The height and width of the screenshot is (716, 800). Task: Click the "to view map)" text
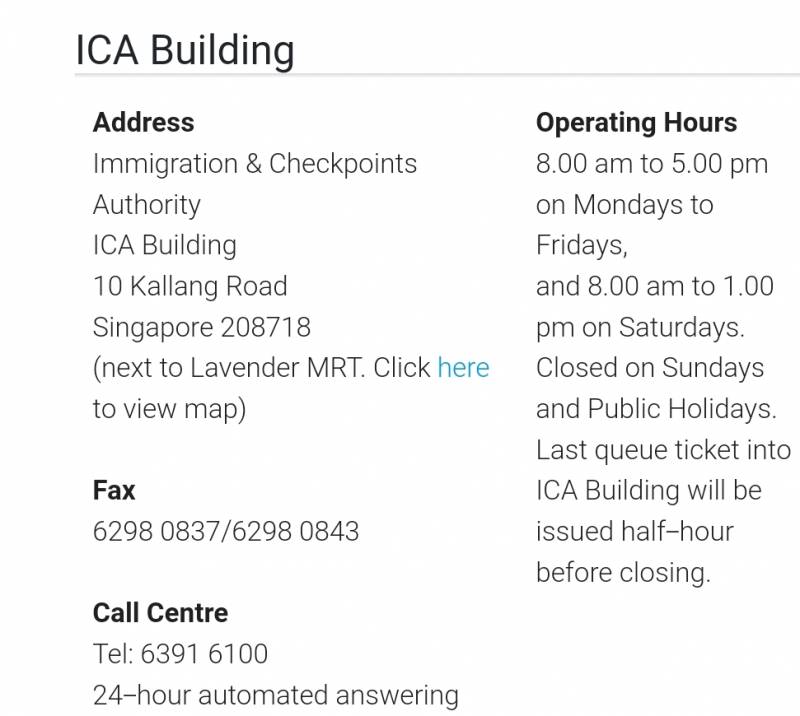[169, 409]
